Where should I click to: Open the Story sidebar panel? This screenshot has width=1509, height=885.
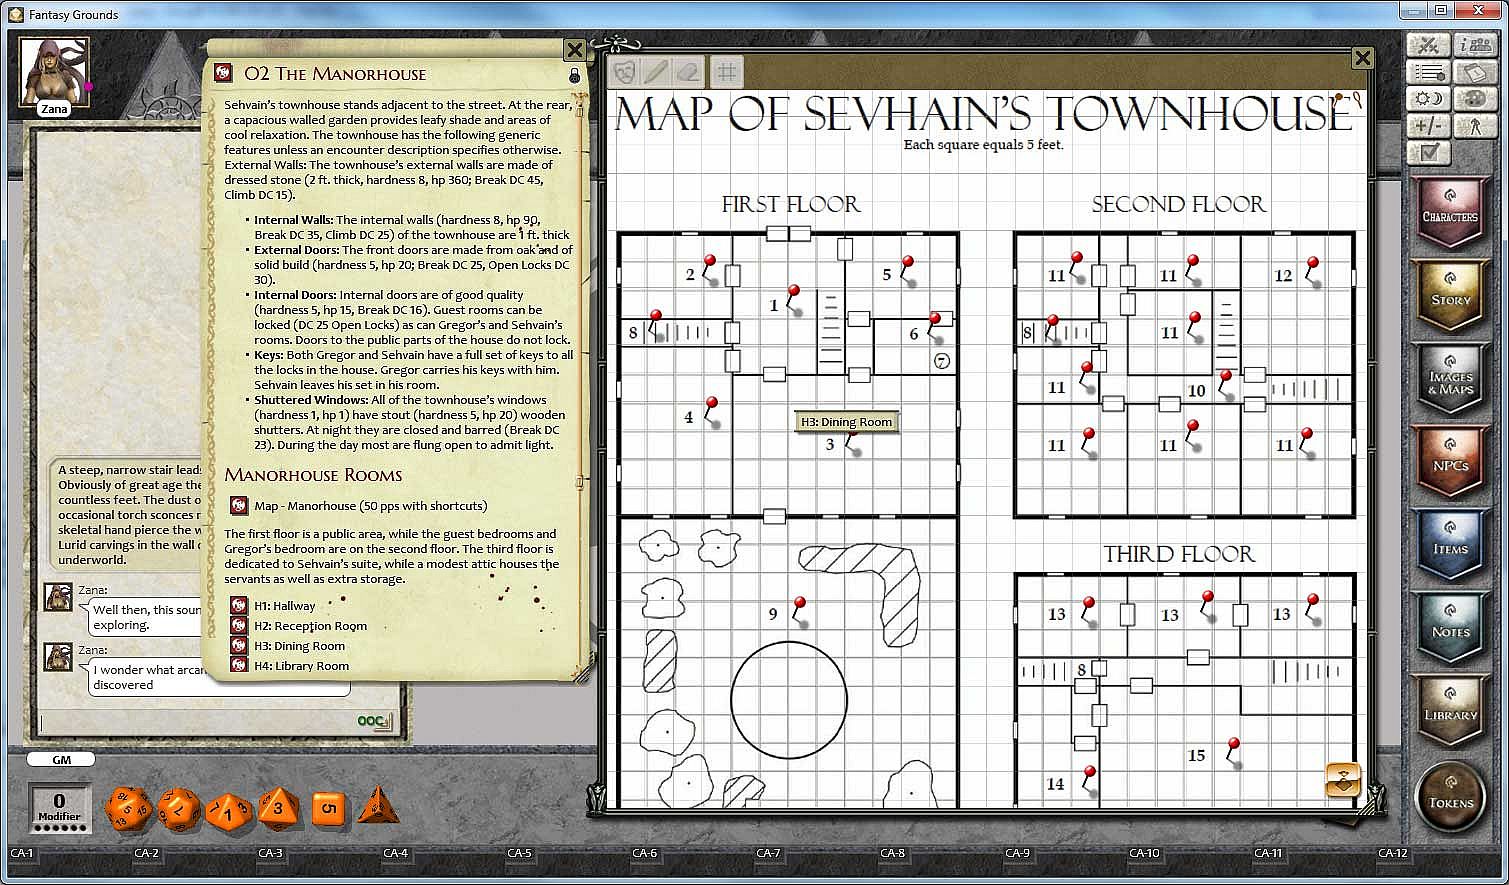pyautogui.click(x=1451, y=295)
